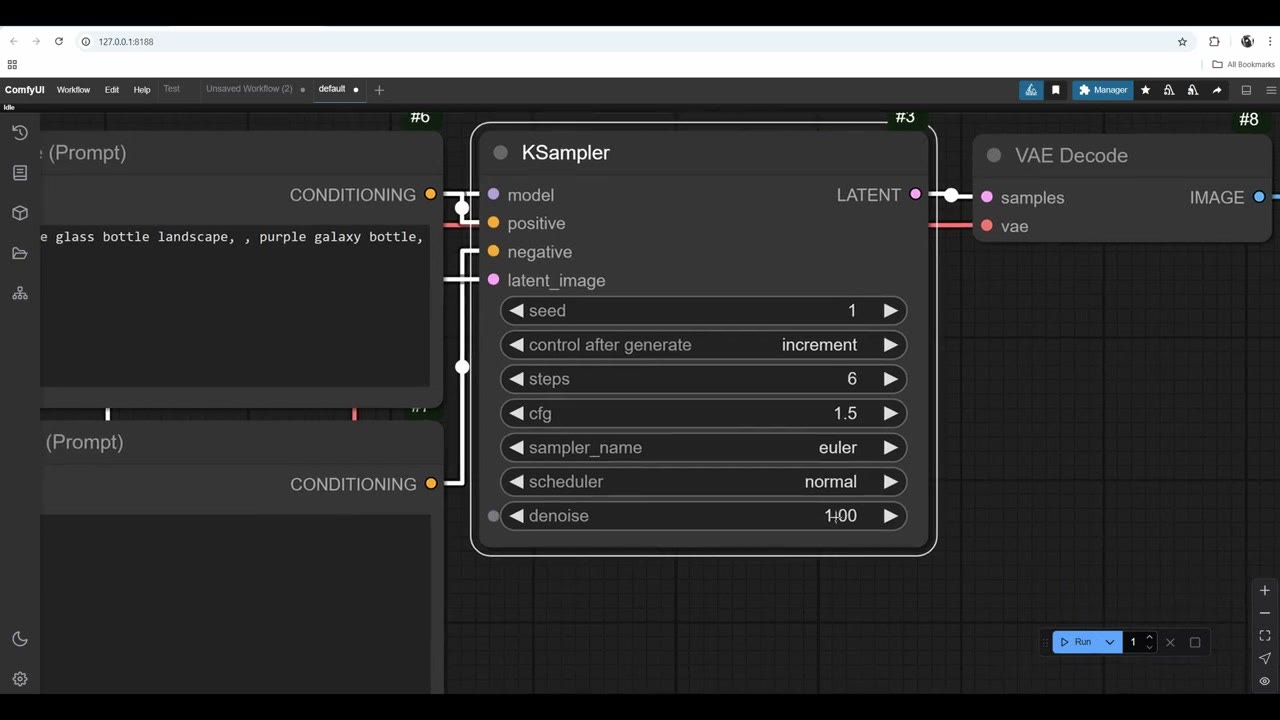Open the Edit menu
The image size is (1280, 720).
tap(112, 90)
